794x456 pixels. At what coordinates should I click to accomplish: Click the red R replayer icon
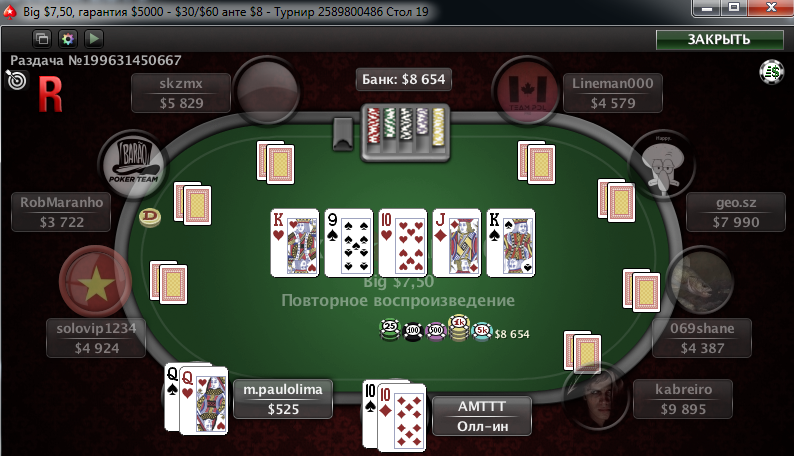51,94
